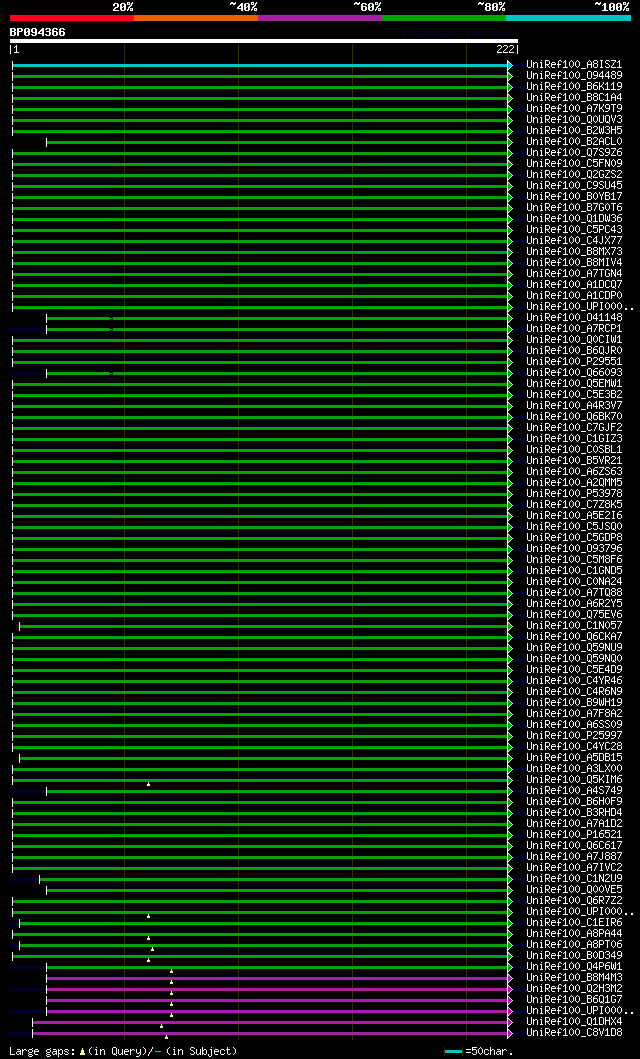The image size is (640, 1059).
Task: Select hit UniRef100_Q5EMW1
Action: [575, 384]
